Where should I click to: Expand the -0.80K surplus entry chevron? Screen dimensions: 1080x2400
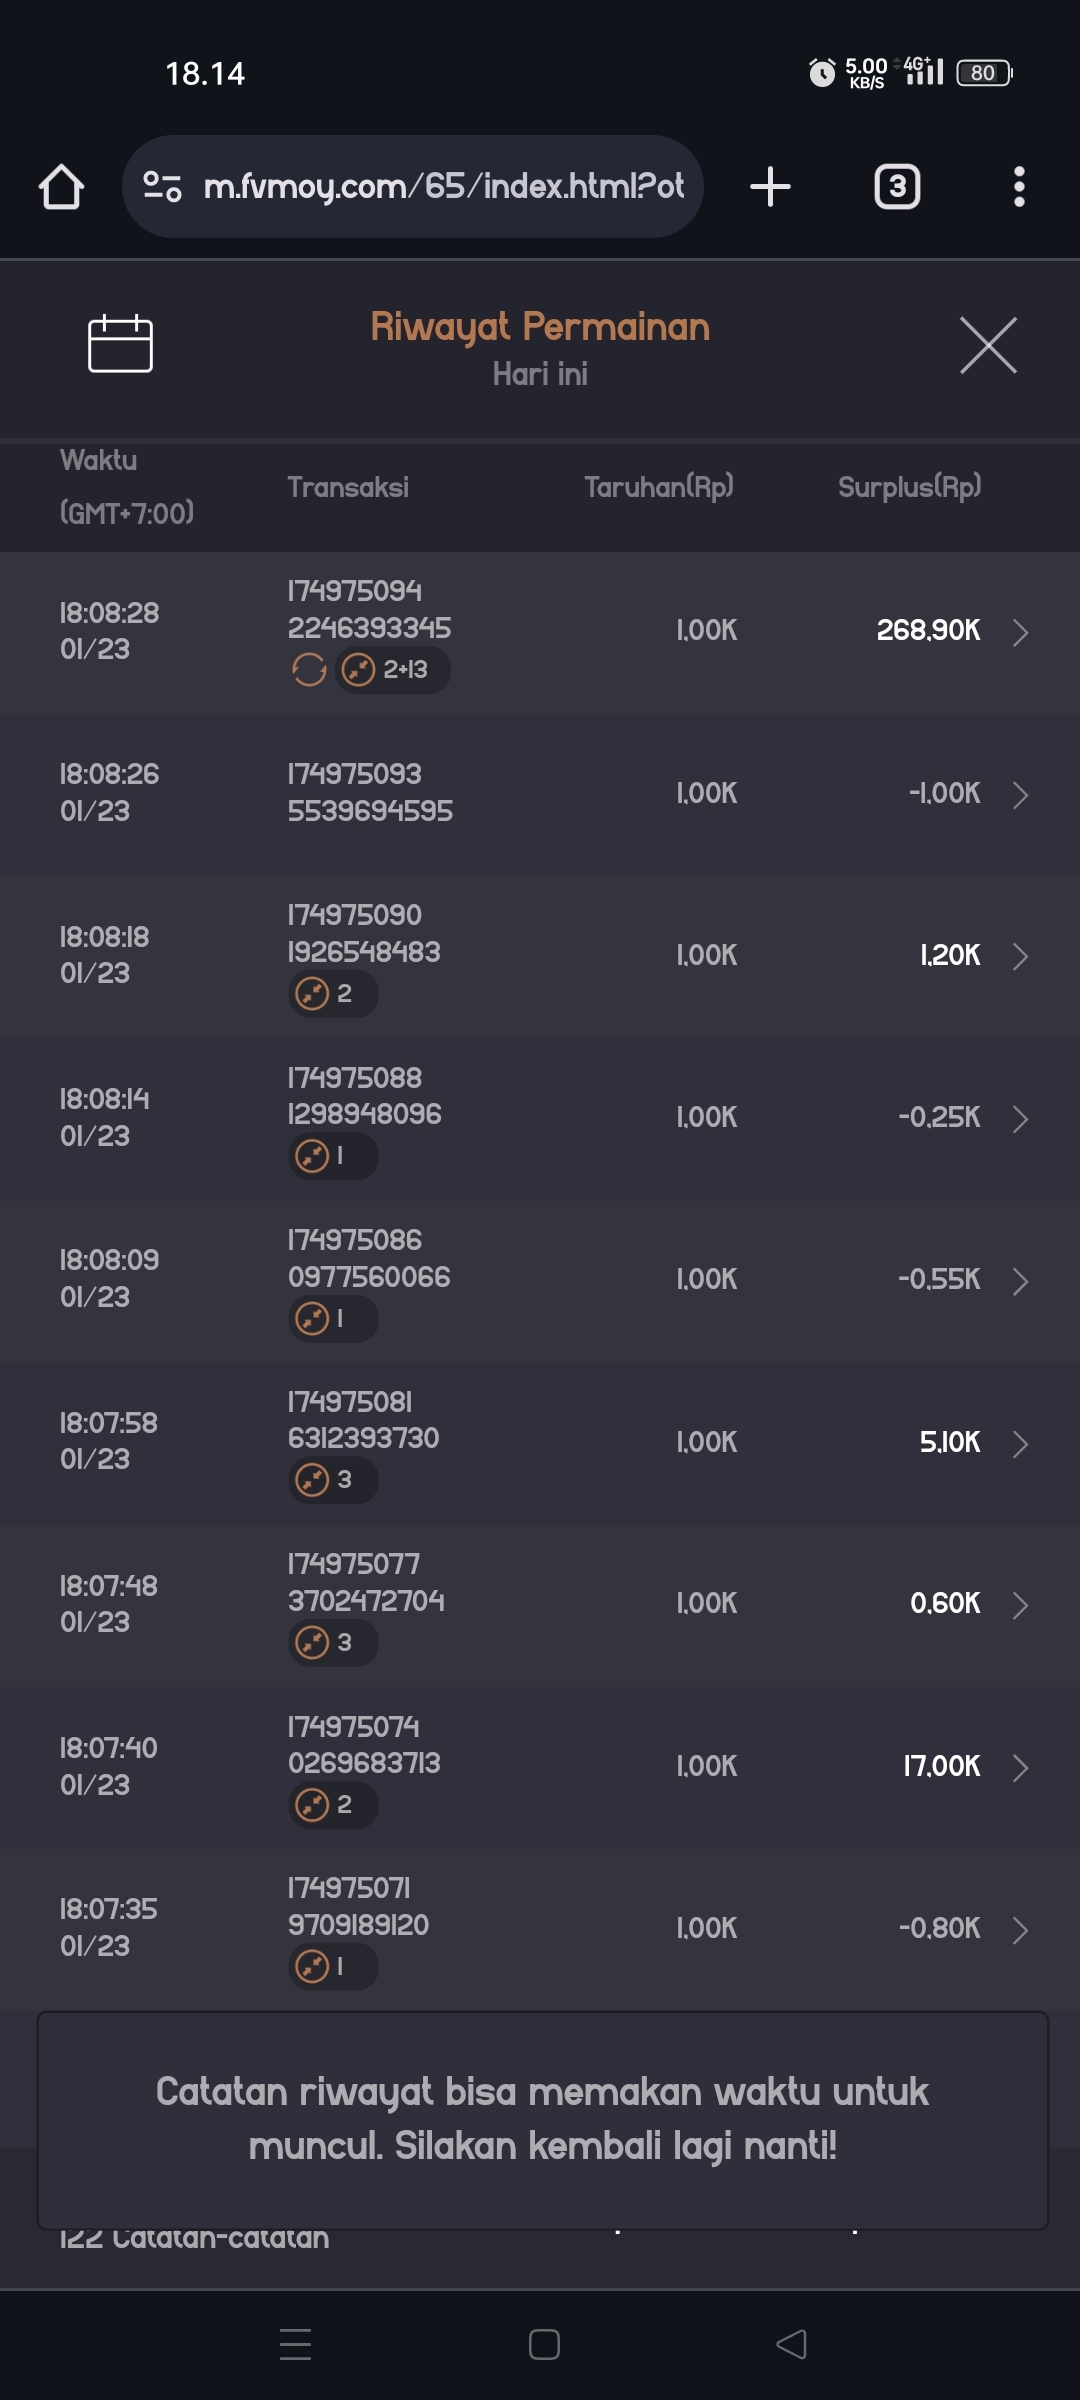click(1020, 1930)
